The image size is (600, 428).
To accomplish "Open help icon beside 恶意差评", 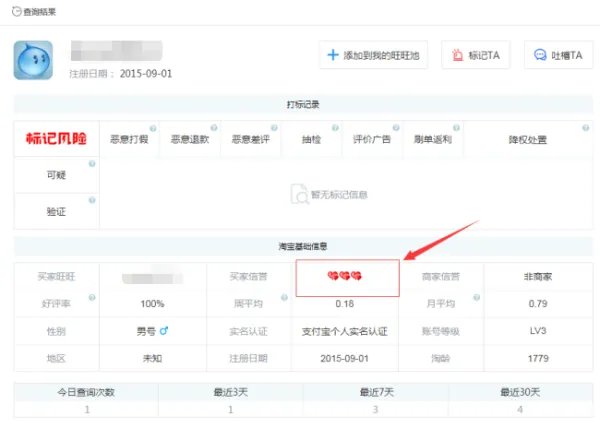I will click(x=274, y=128).
